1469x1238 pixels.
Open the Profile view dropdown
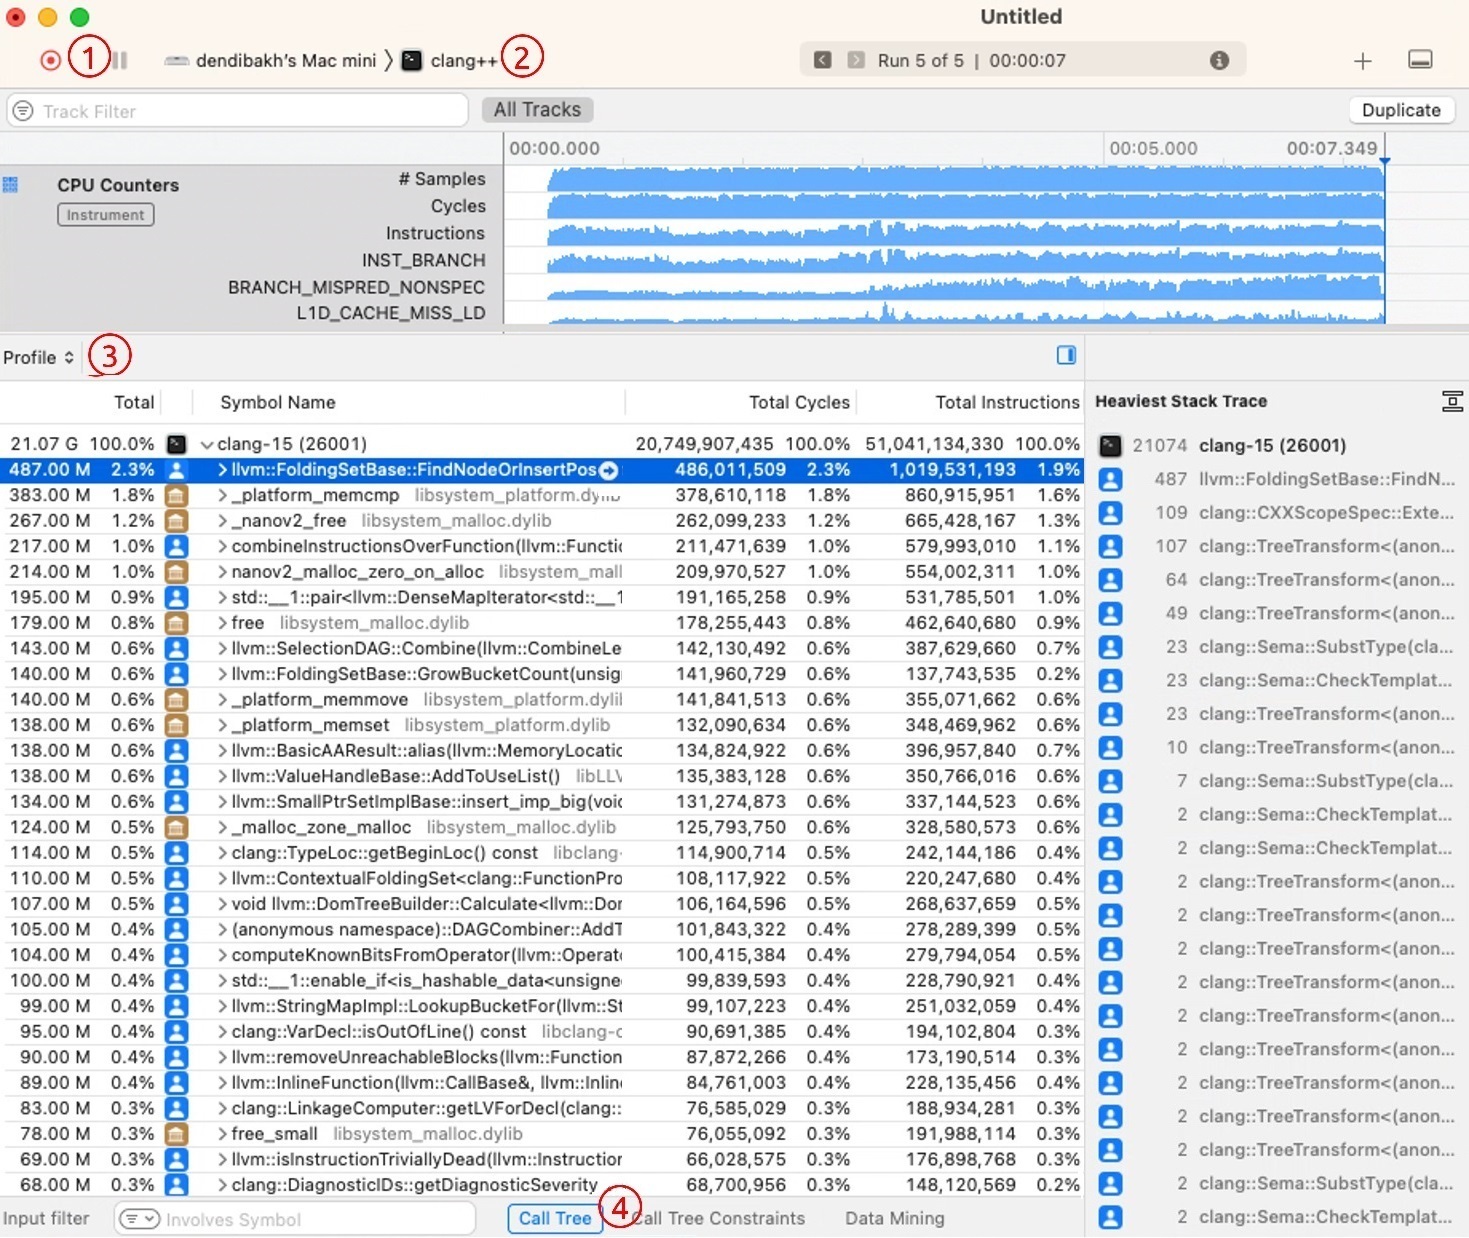[x=38, y=356]
